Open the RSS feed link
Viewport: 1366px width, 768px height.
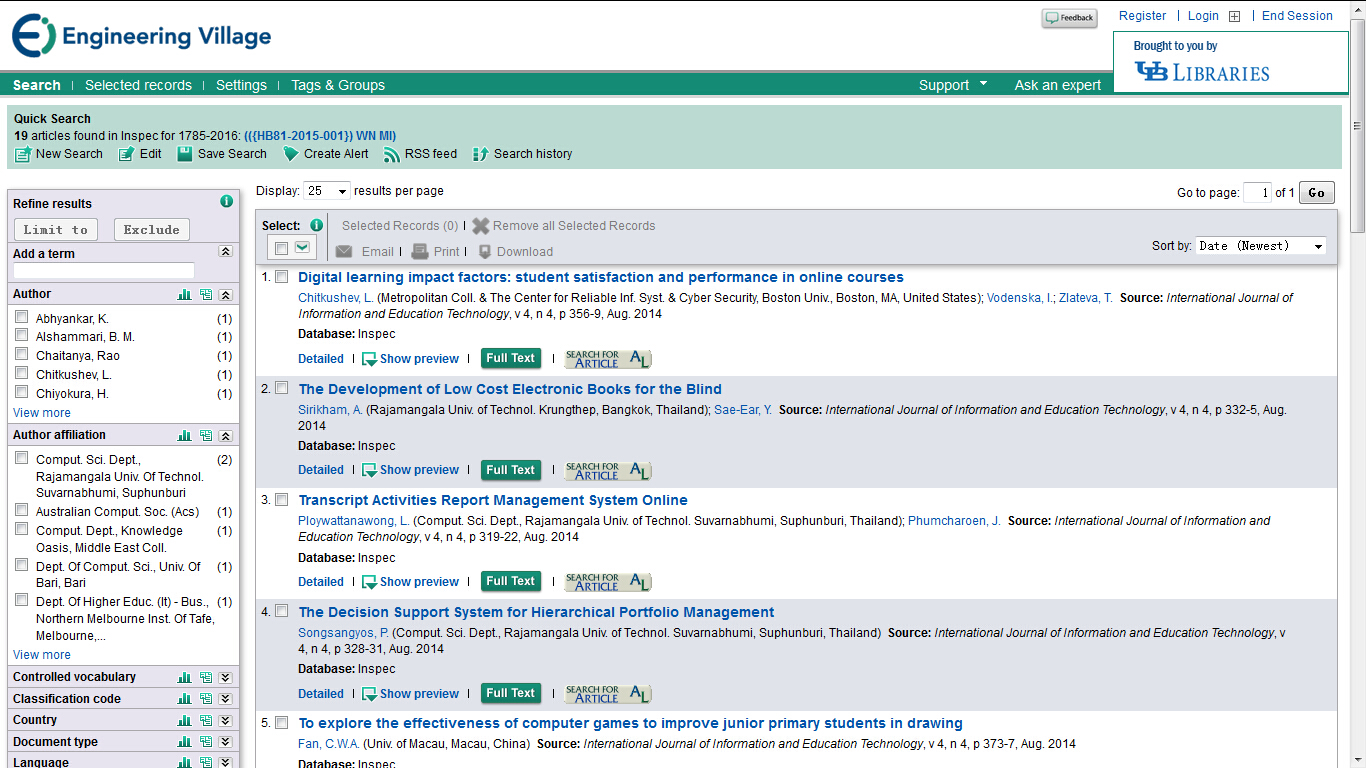421,154
